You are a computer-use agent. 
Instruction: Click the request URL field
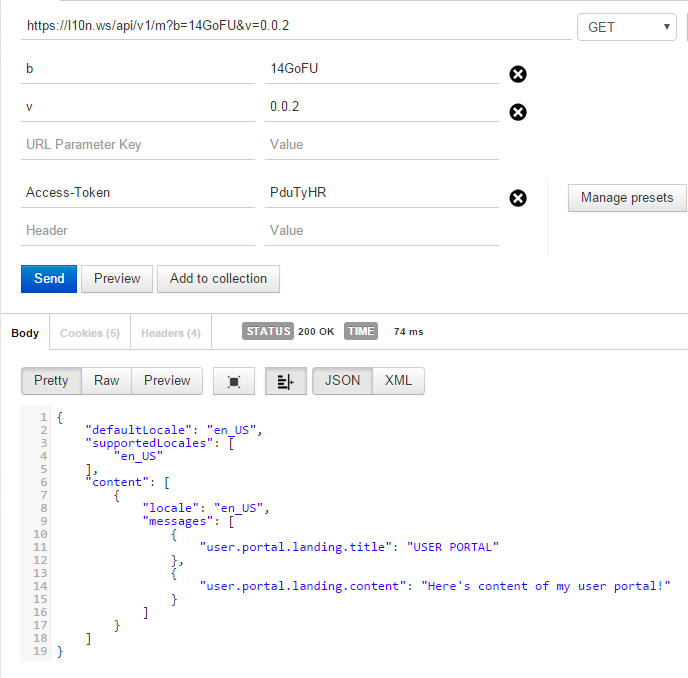pyautogui.click(x=296, y=26)
